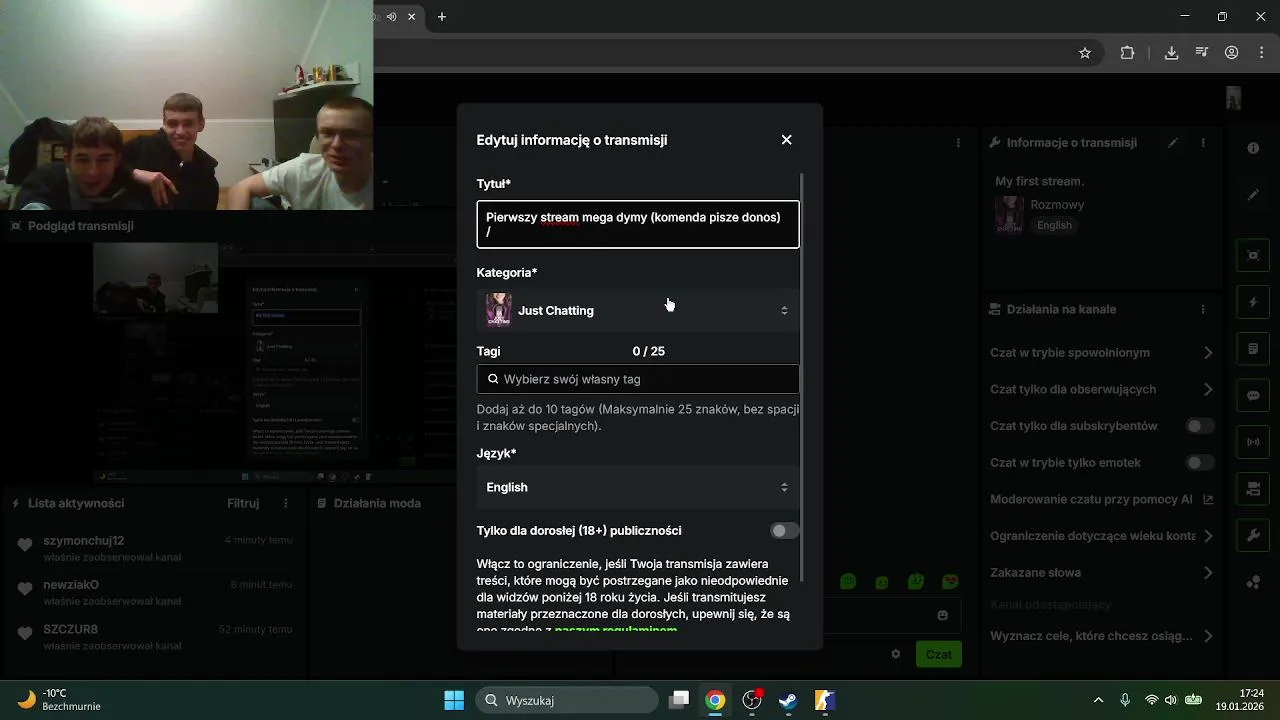Screen dimensions: 1280x720
Task: Click the green Czat send button
Action: [x=938, y=654]
